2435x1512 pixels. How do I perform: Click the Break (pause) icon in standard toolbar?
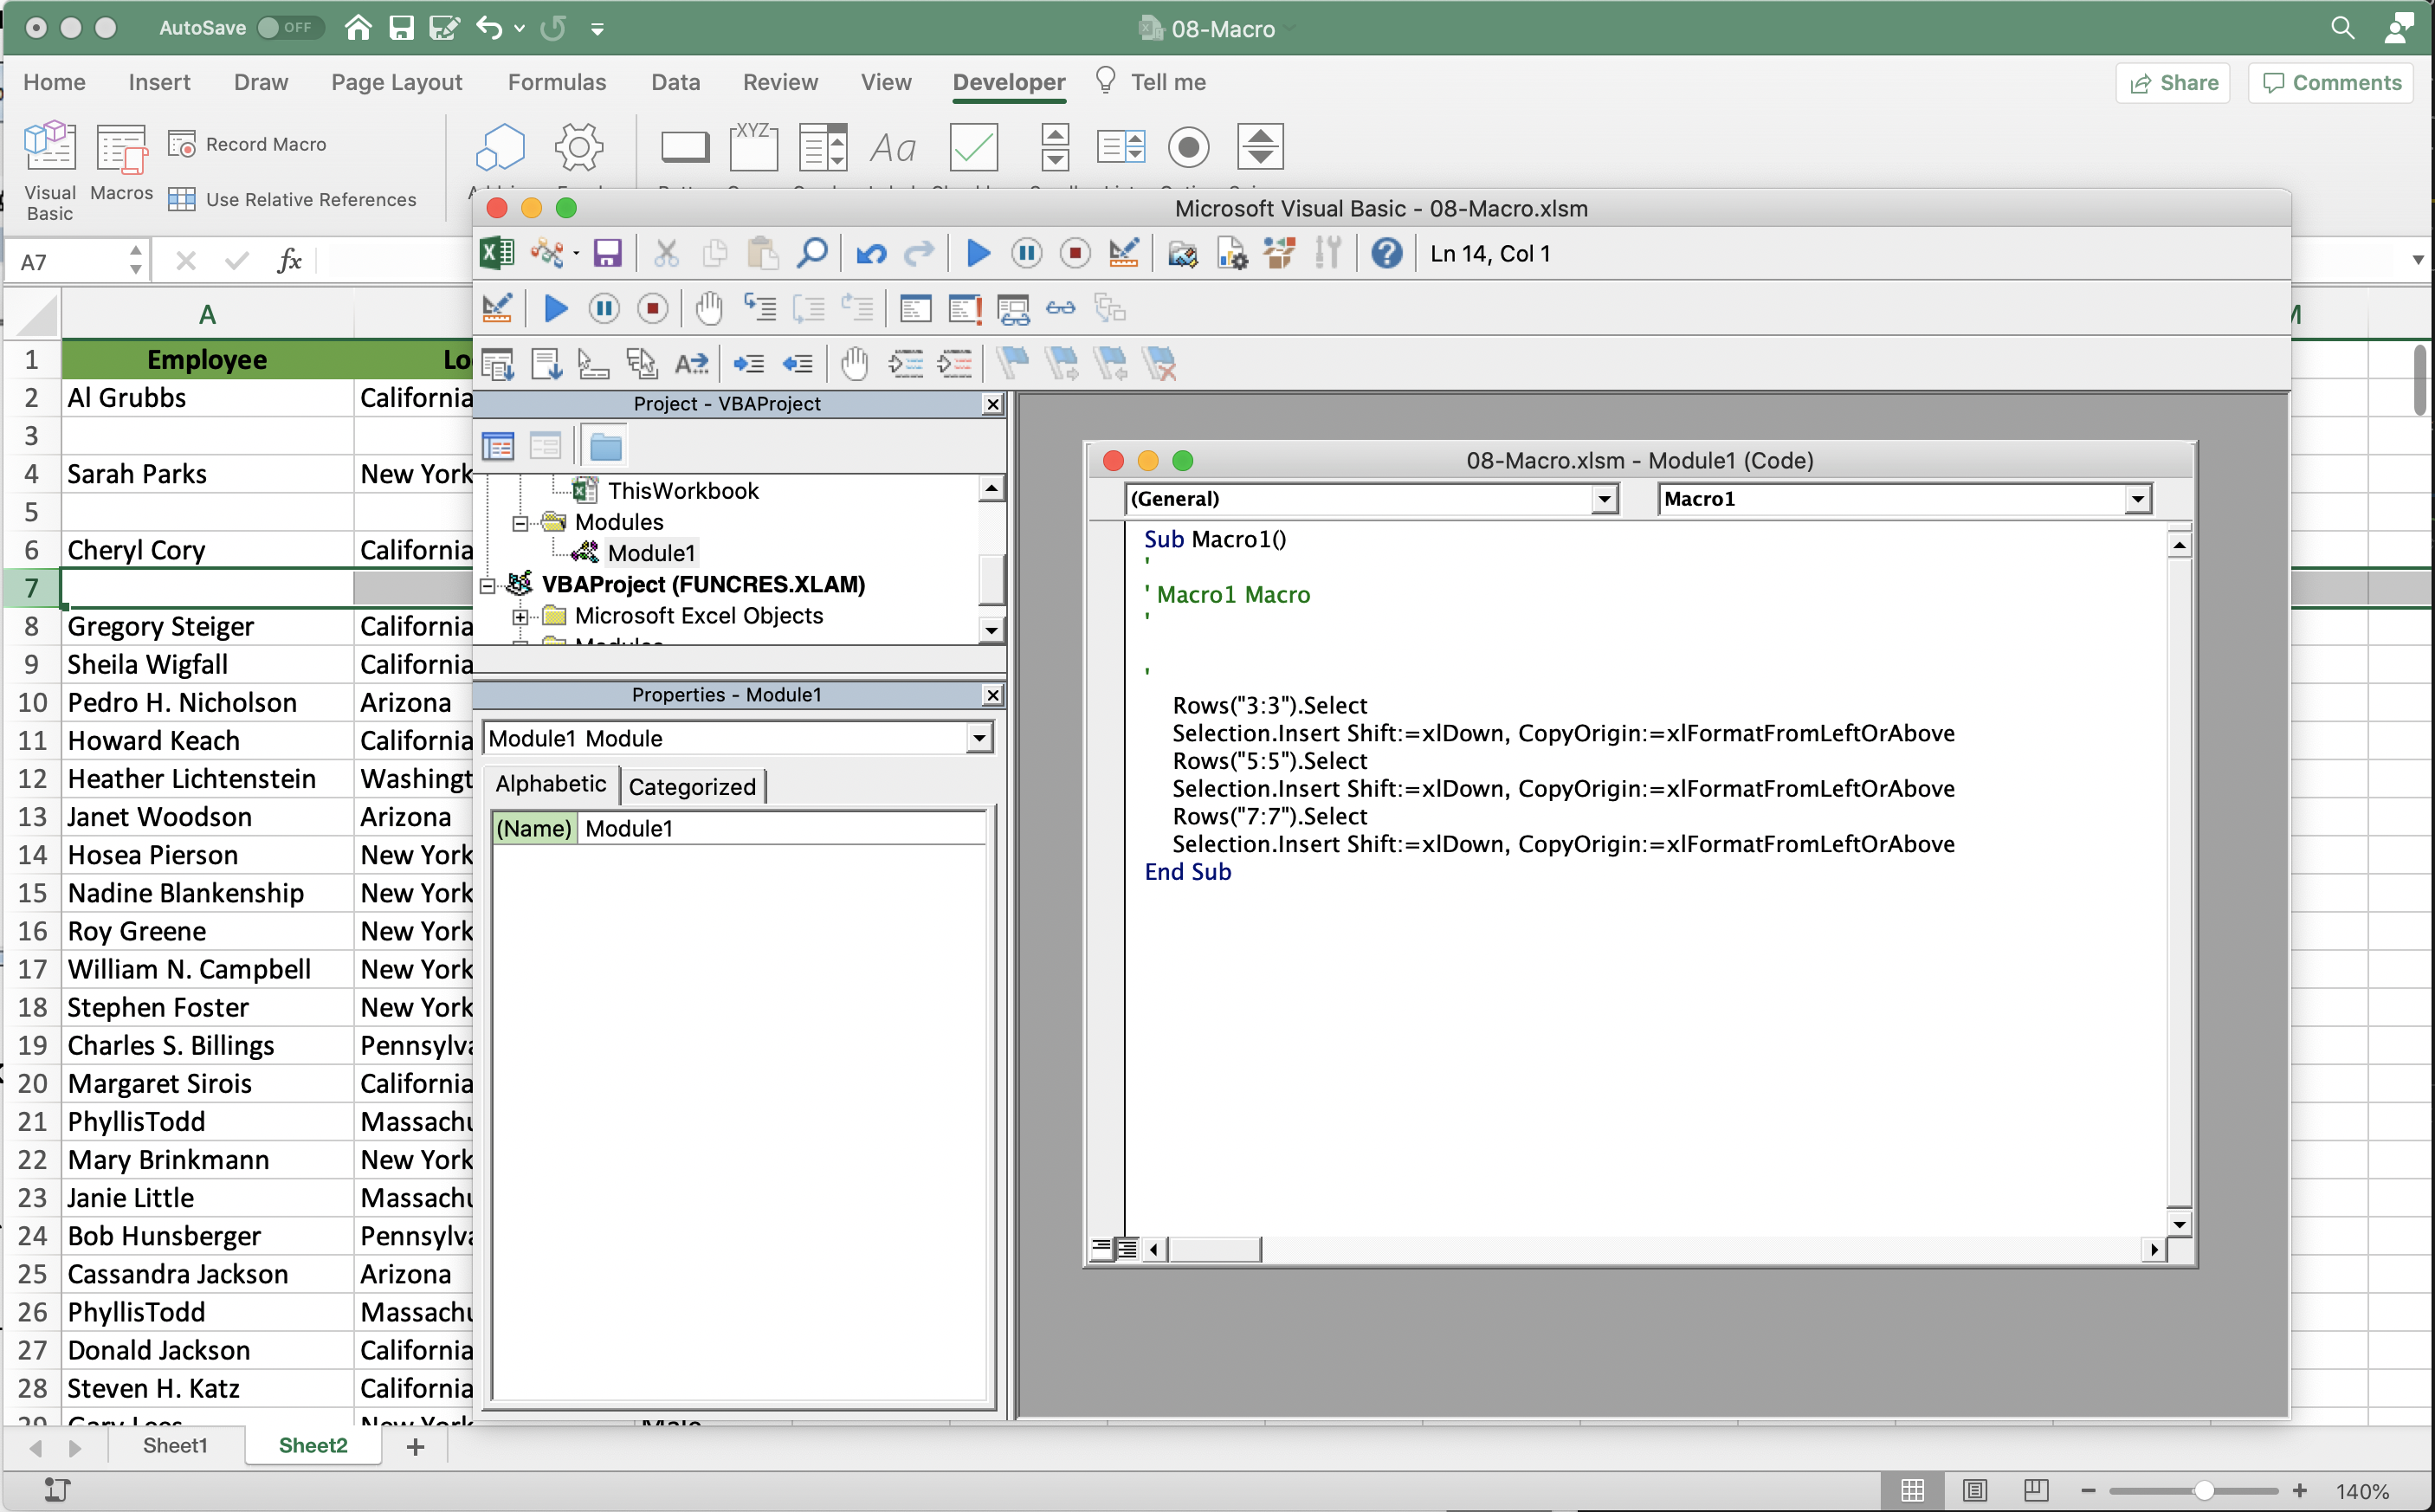1027,254
